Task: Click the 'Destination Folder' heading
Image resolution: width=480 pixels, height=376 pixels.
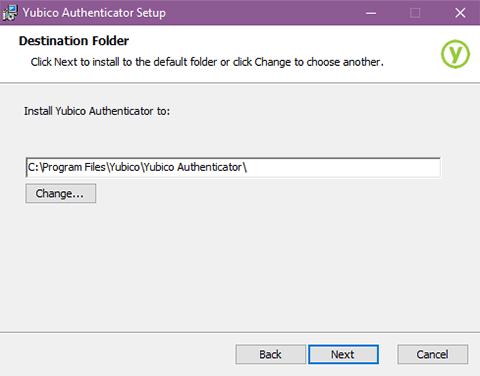Action: click(x=74, y=41)
